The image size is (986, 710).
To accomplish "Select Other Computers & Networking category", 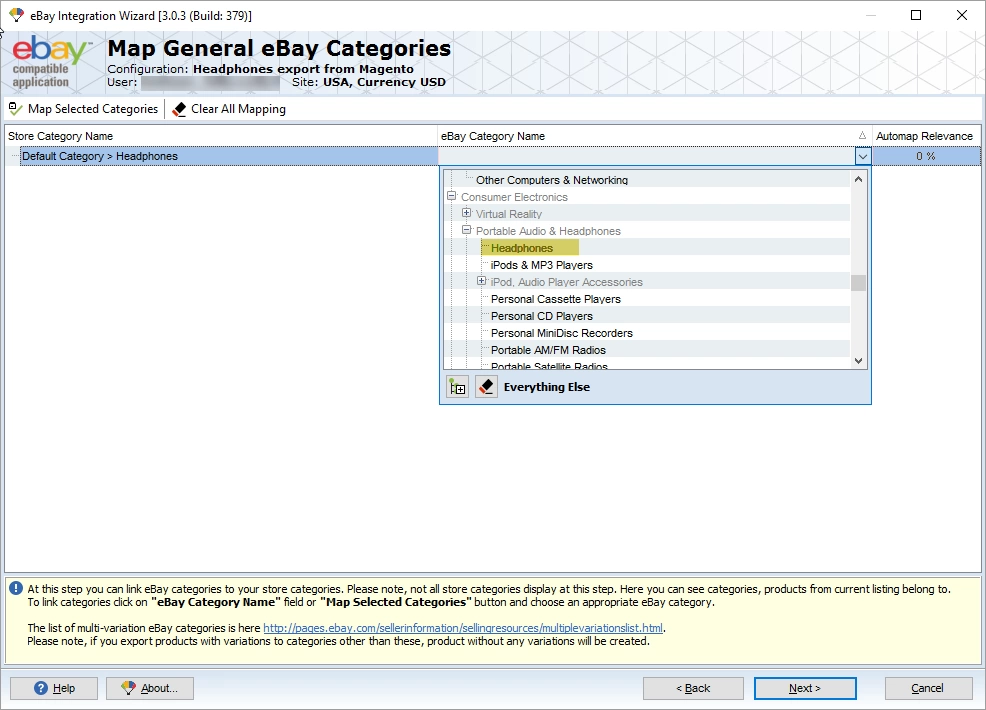I will (x=552, y=180).
